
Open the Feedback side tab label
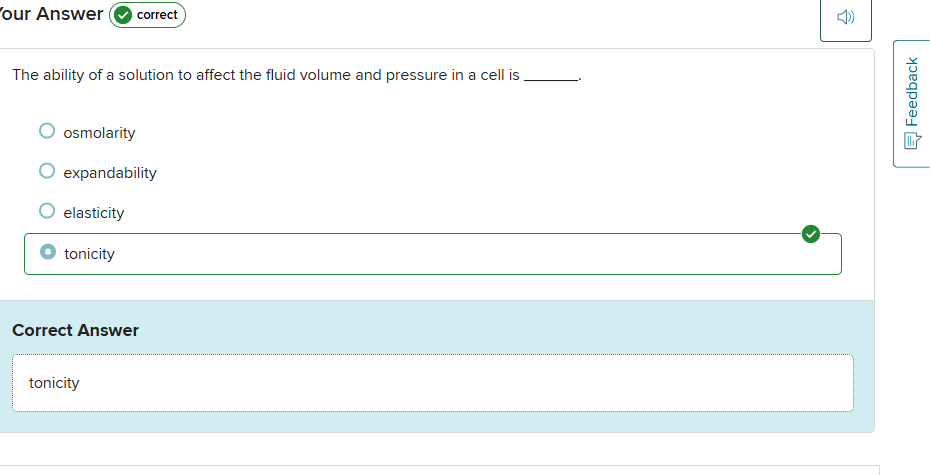(x=911, y=92)
